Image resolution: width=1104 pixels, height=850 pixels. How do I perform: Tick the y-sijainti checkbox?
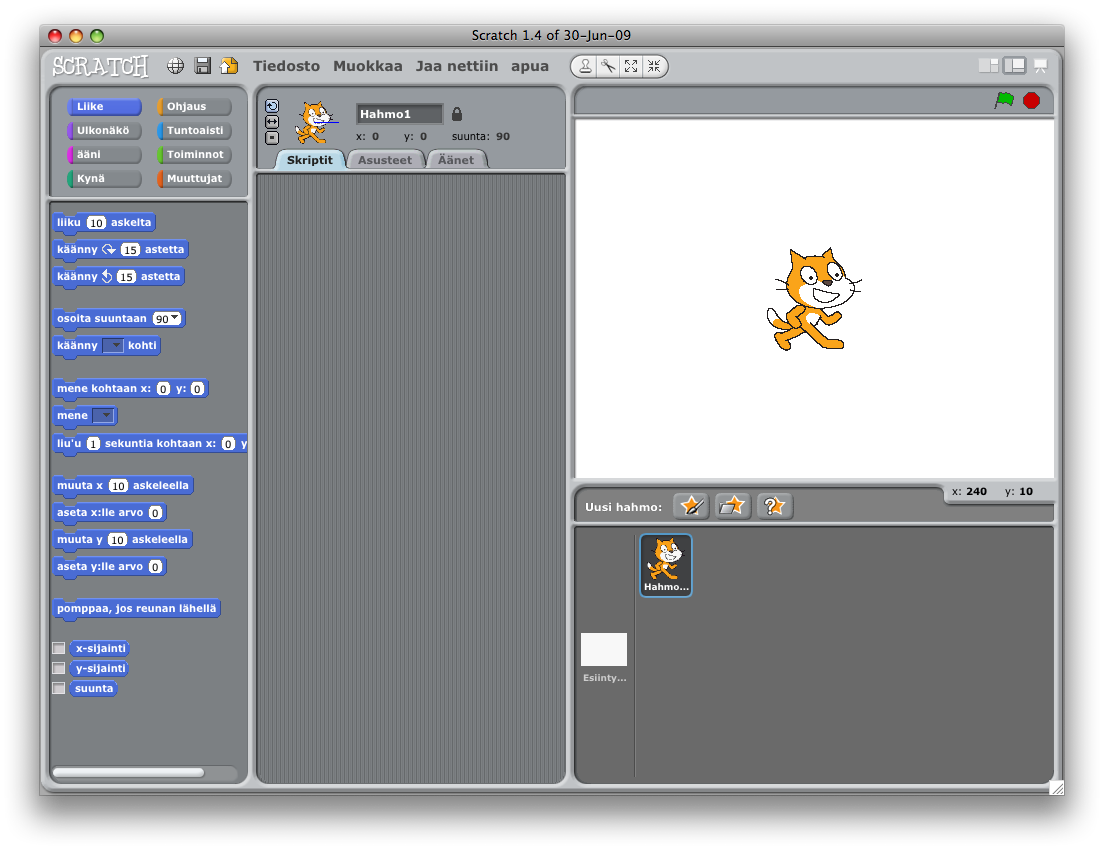click(59, 668)
